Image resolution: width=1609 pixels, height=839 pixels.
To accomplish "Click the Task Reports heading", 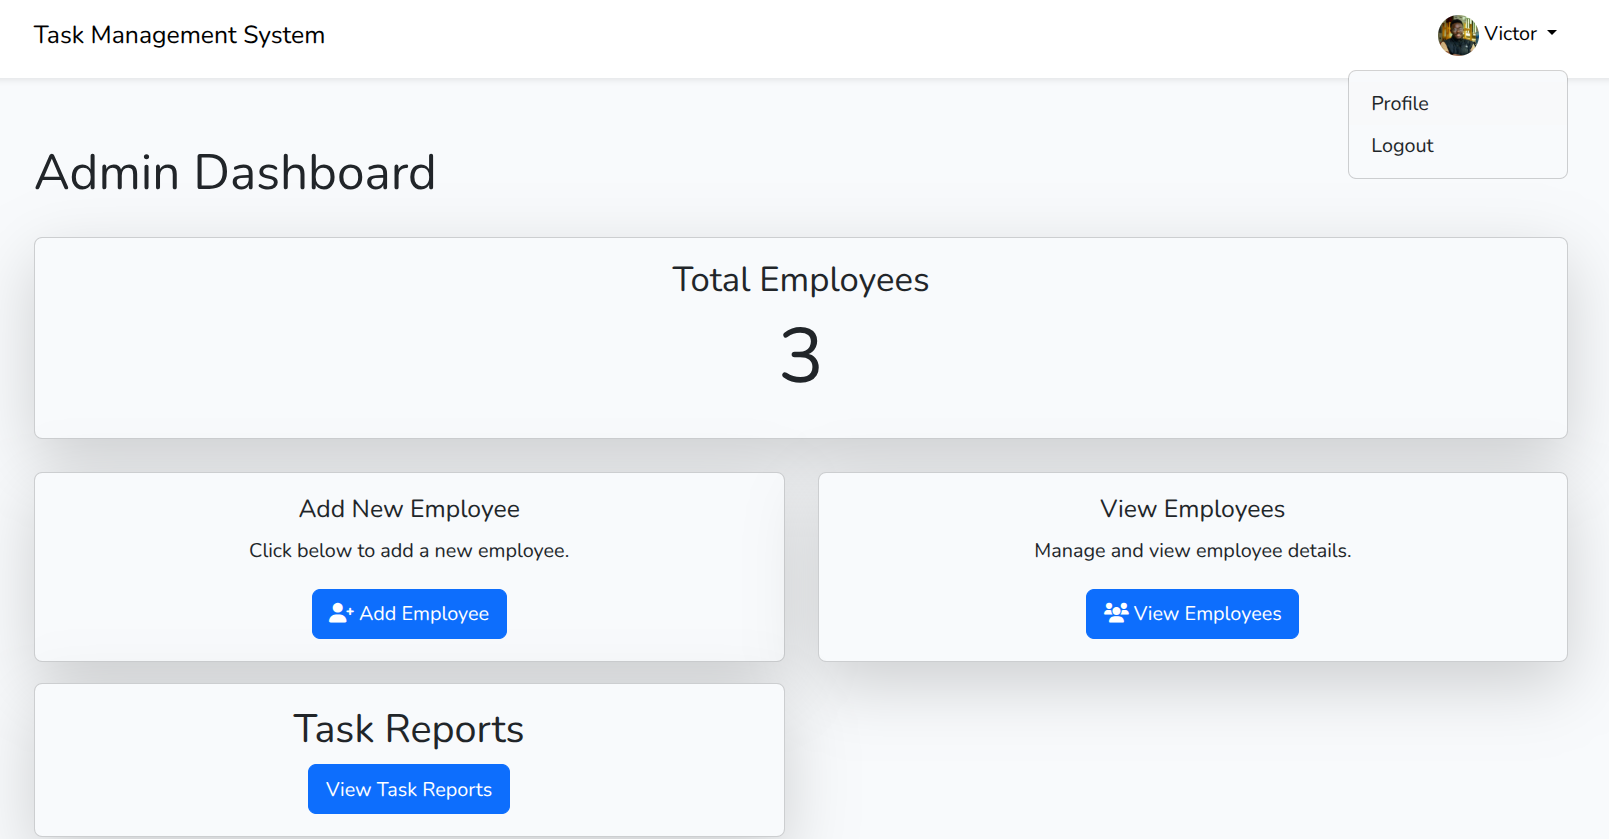I will [x=409, y=729].
